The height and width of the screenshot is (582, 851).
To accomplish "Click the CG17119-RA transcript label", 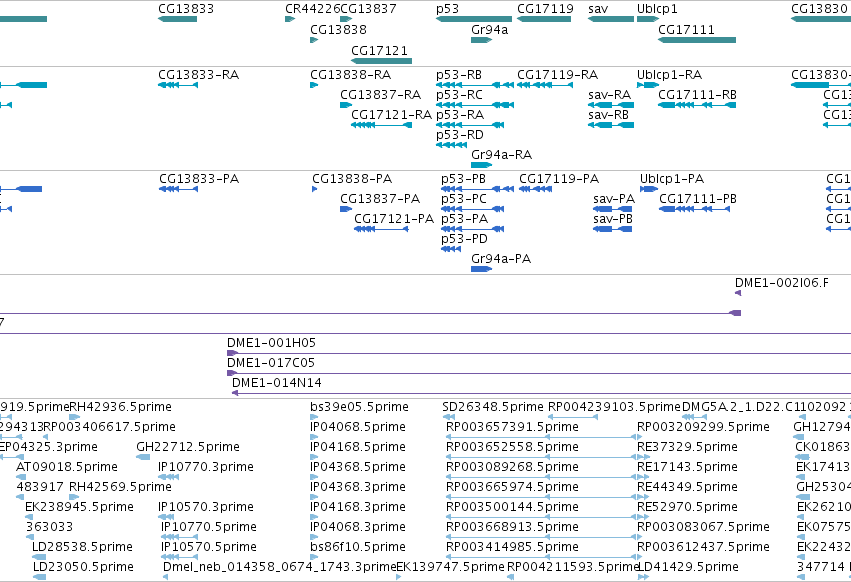I will tap(557, 74).
